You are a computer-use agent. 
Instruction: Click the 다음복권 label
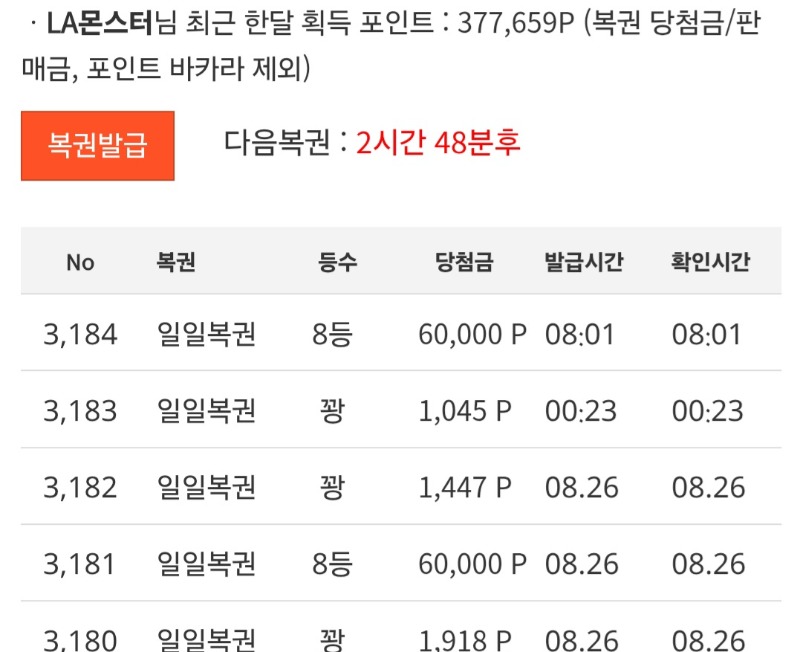pos(277,142)
